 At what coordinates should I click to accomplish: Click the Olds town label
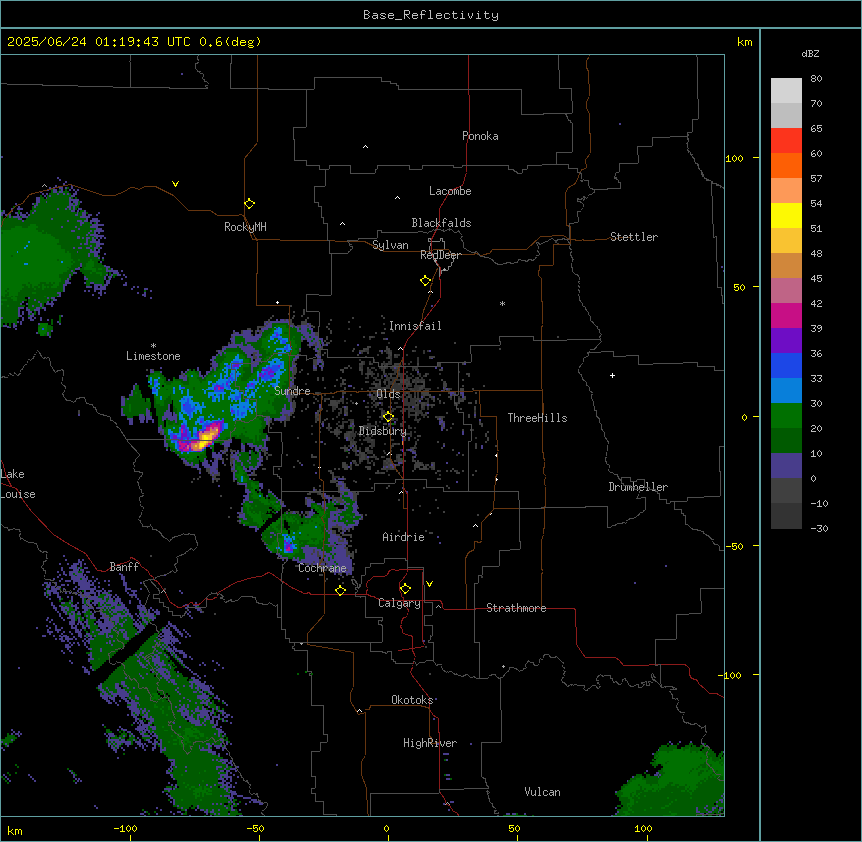click(388, 394)
